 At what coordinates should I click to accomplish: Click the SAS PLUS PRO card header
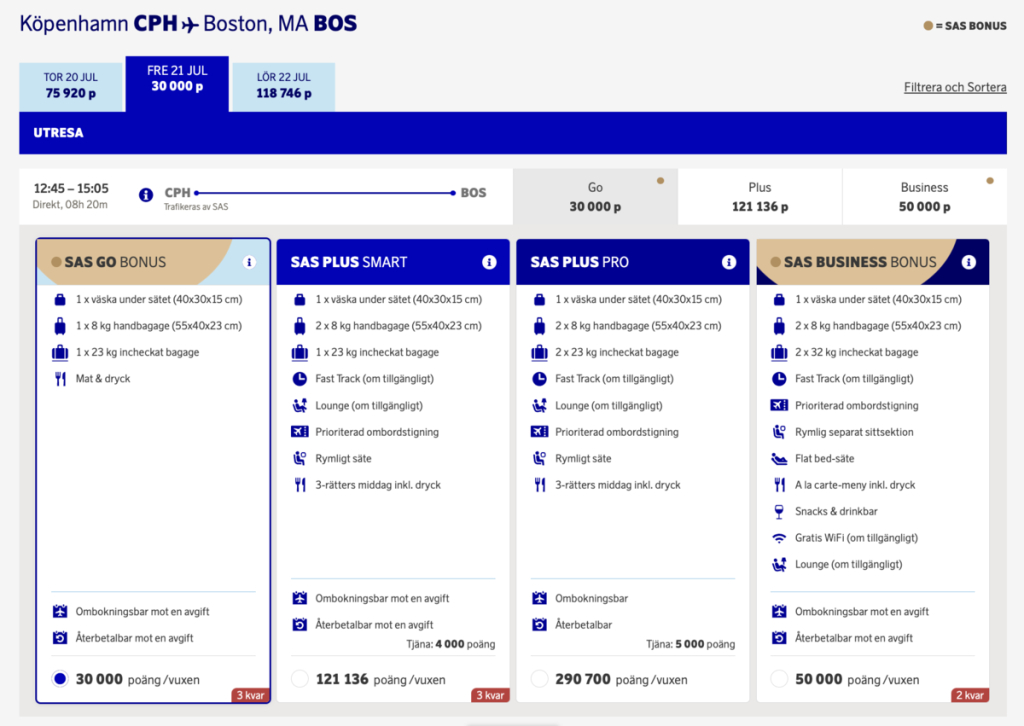coord(633,262)
